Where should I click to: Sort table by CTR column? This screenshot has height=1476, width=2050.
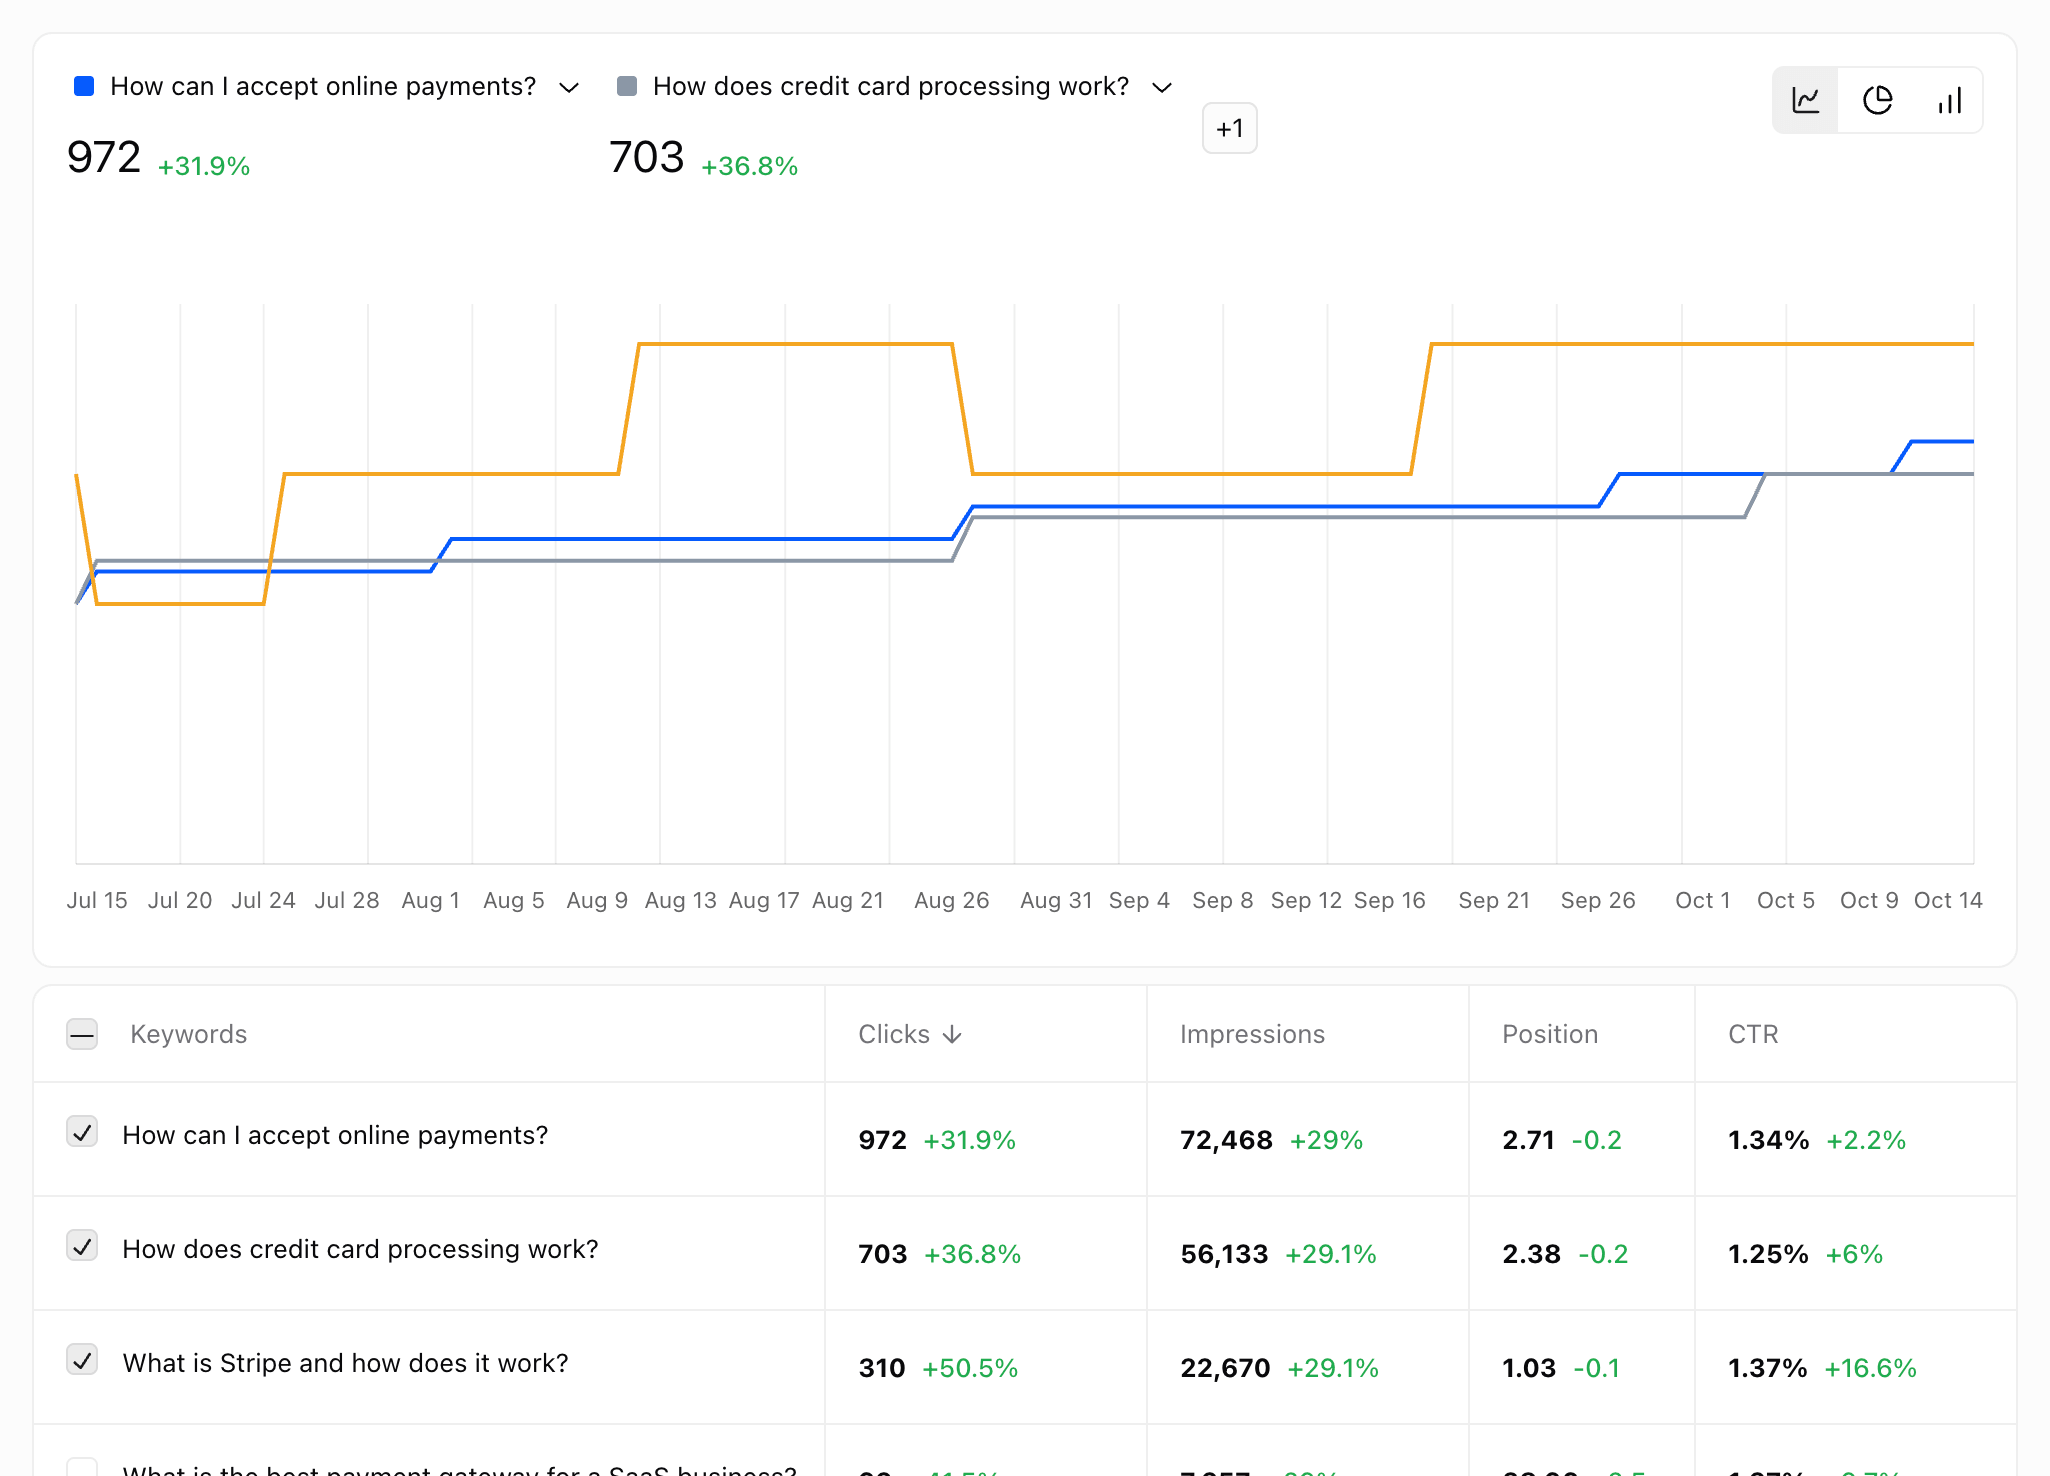pos(1753,1034)
